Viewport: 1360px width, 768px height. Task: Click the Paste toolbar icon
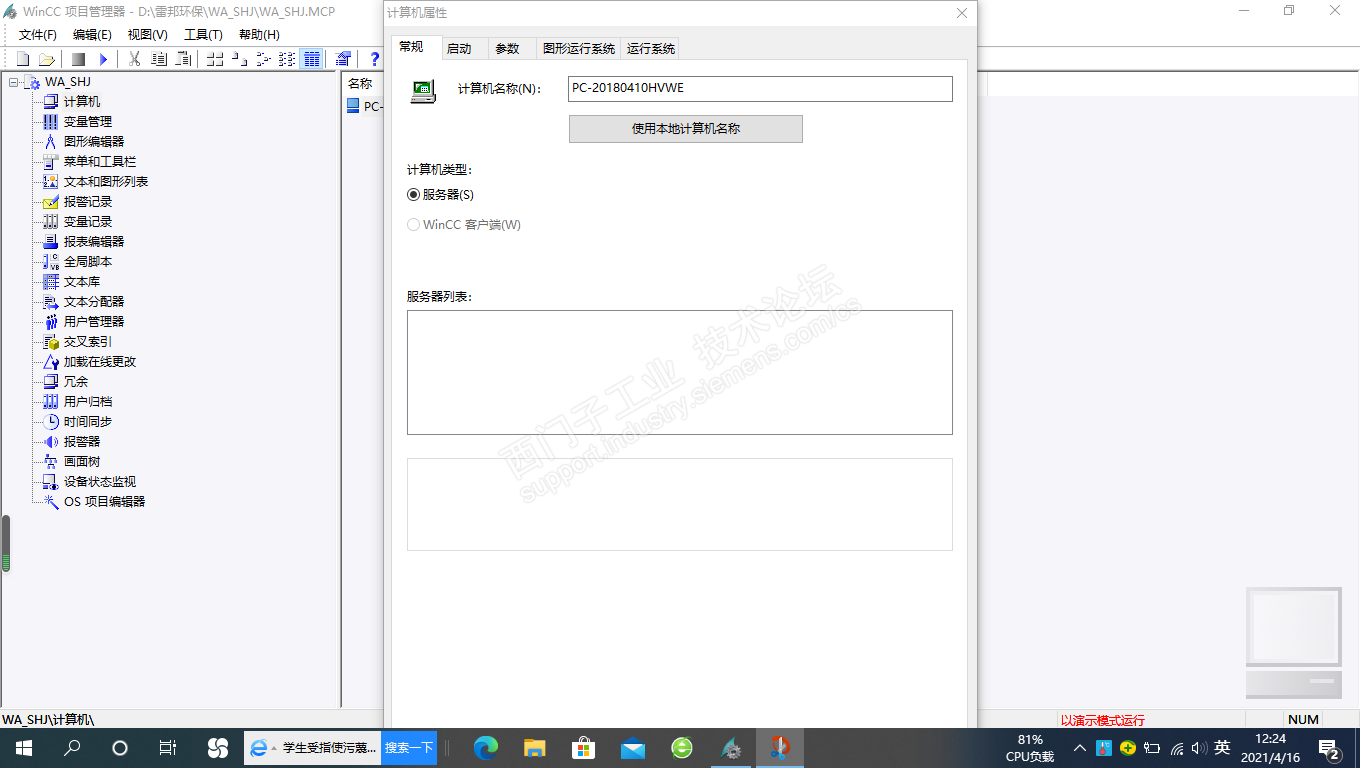(x=183, y=59)
